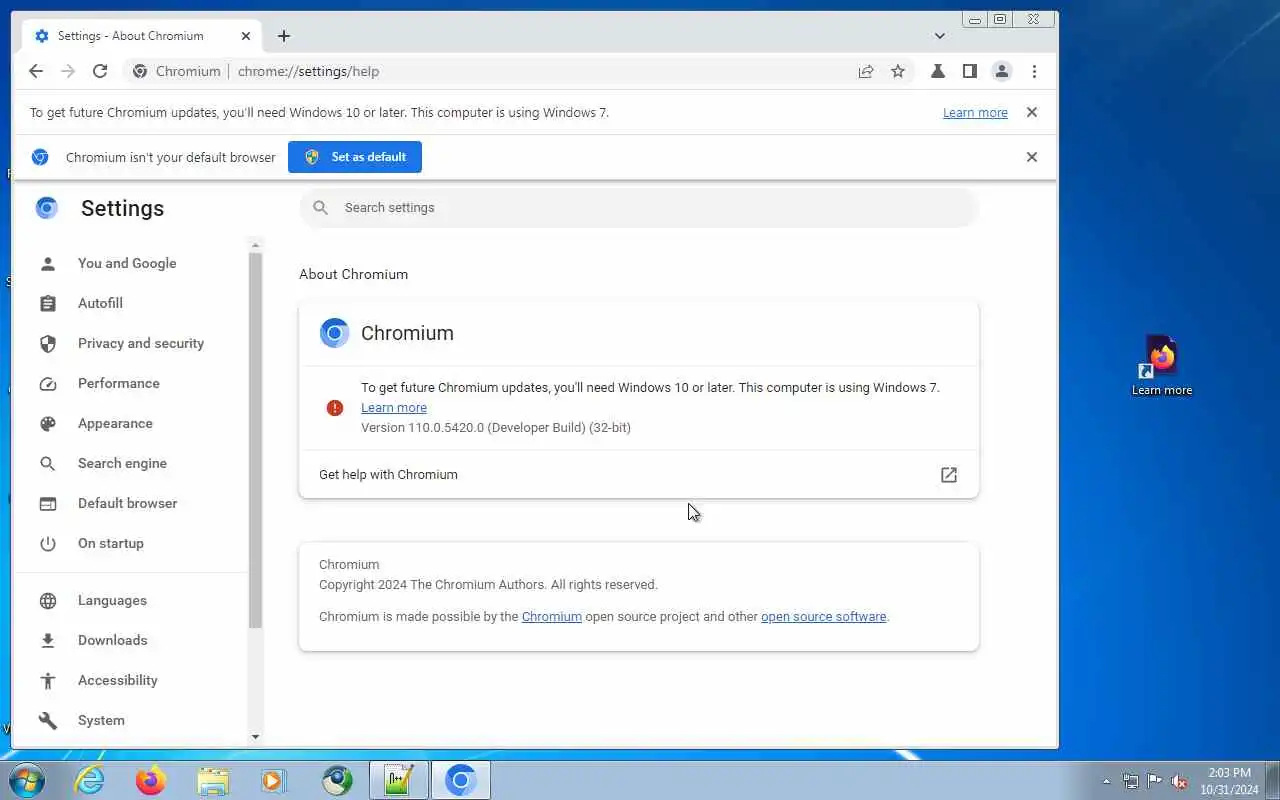Image resolution: width=1280 pixels, height=800 pixels.
Task: Reload the settings page
Action: (100, 71)
